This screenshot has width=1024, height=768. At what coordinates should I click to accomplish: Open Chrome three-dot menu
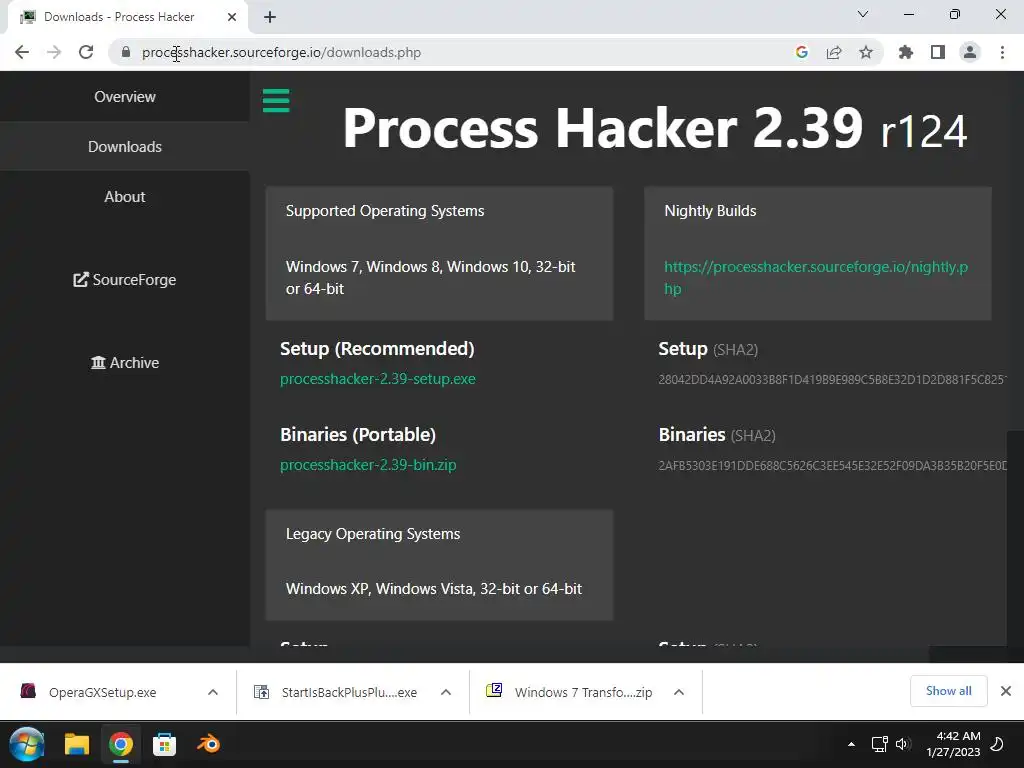(1002, 52)
